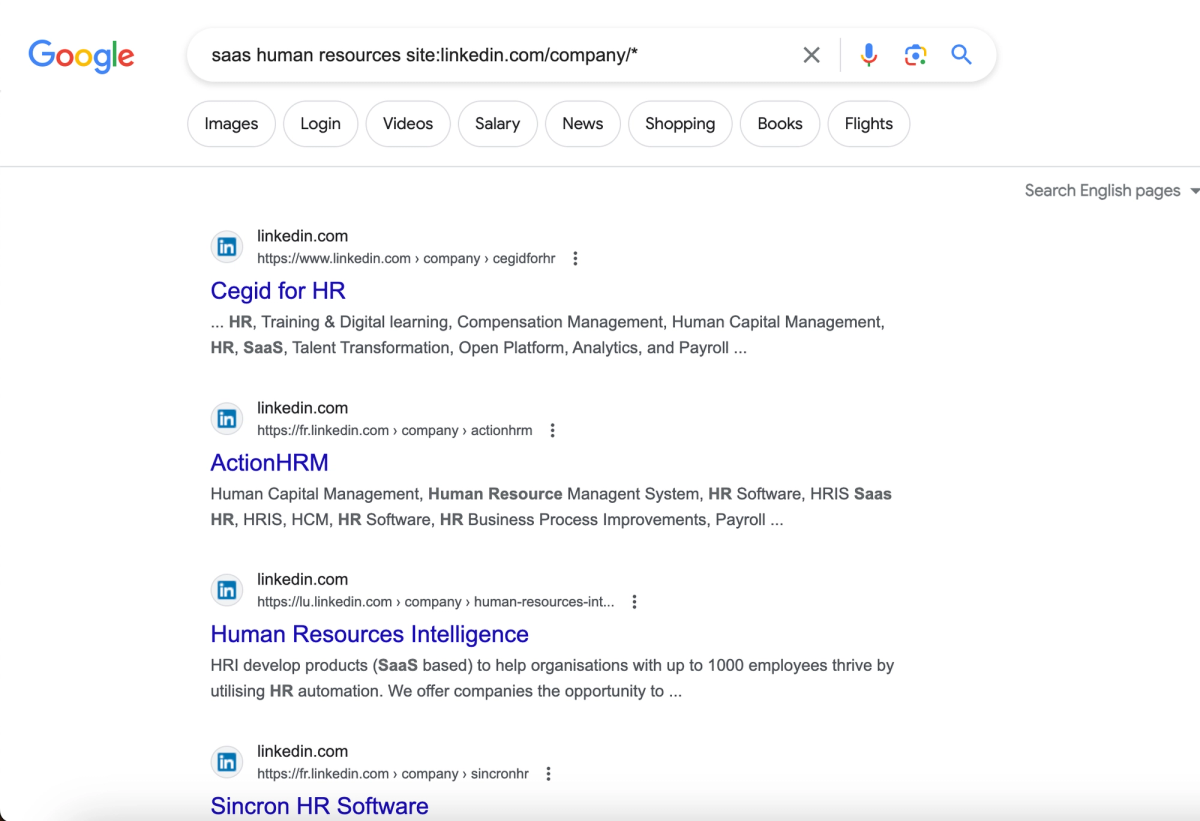Click the Google logo
The width and height of the screenshot is (1200, 821).
(81, 56)
